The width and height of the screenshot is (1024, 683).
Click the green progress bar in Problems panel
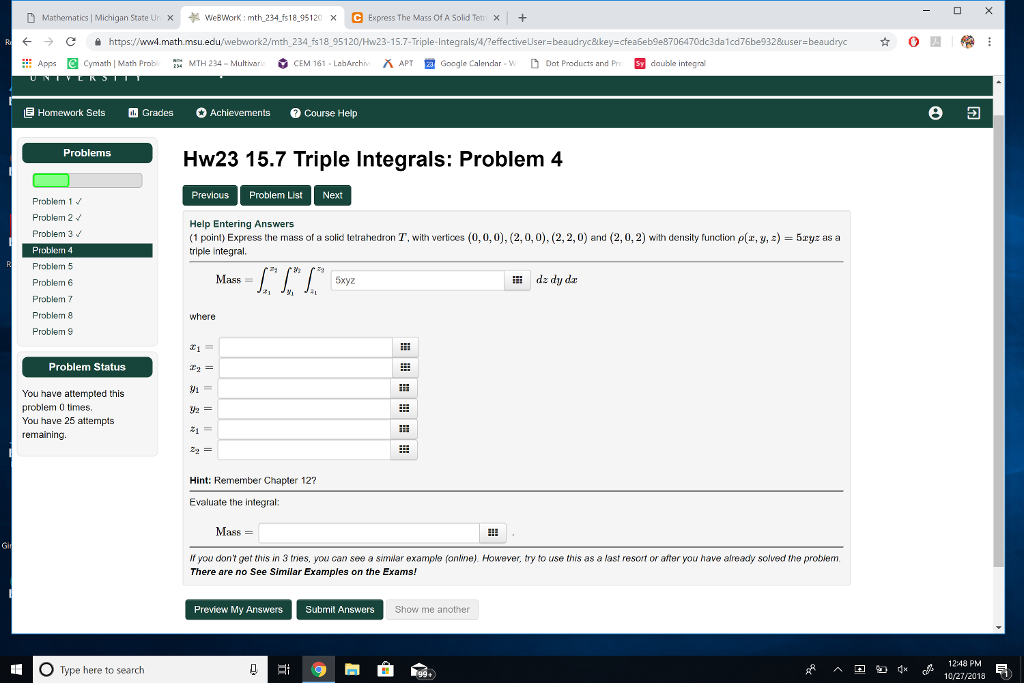(x=49, y=180)
